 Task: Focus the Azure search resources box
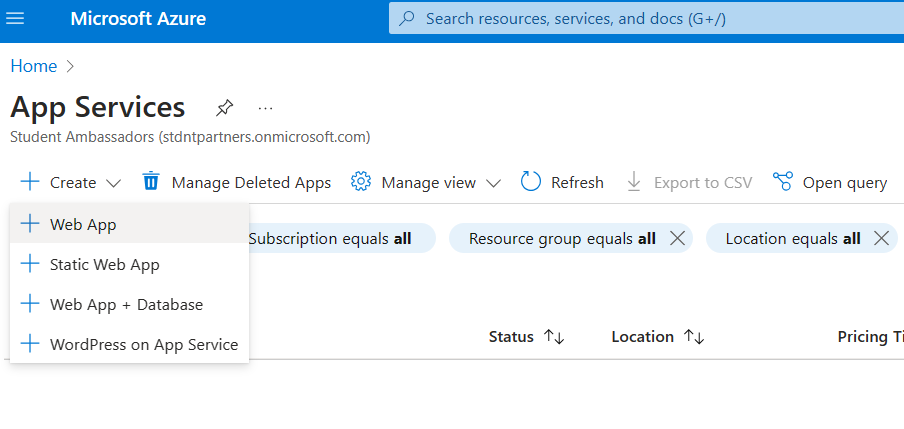coord(640,19)
